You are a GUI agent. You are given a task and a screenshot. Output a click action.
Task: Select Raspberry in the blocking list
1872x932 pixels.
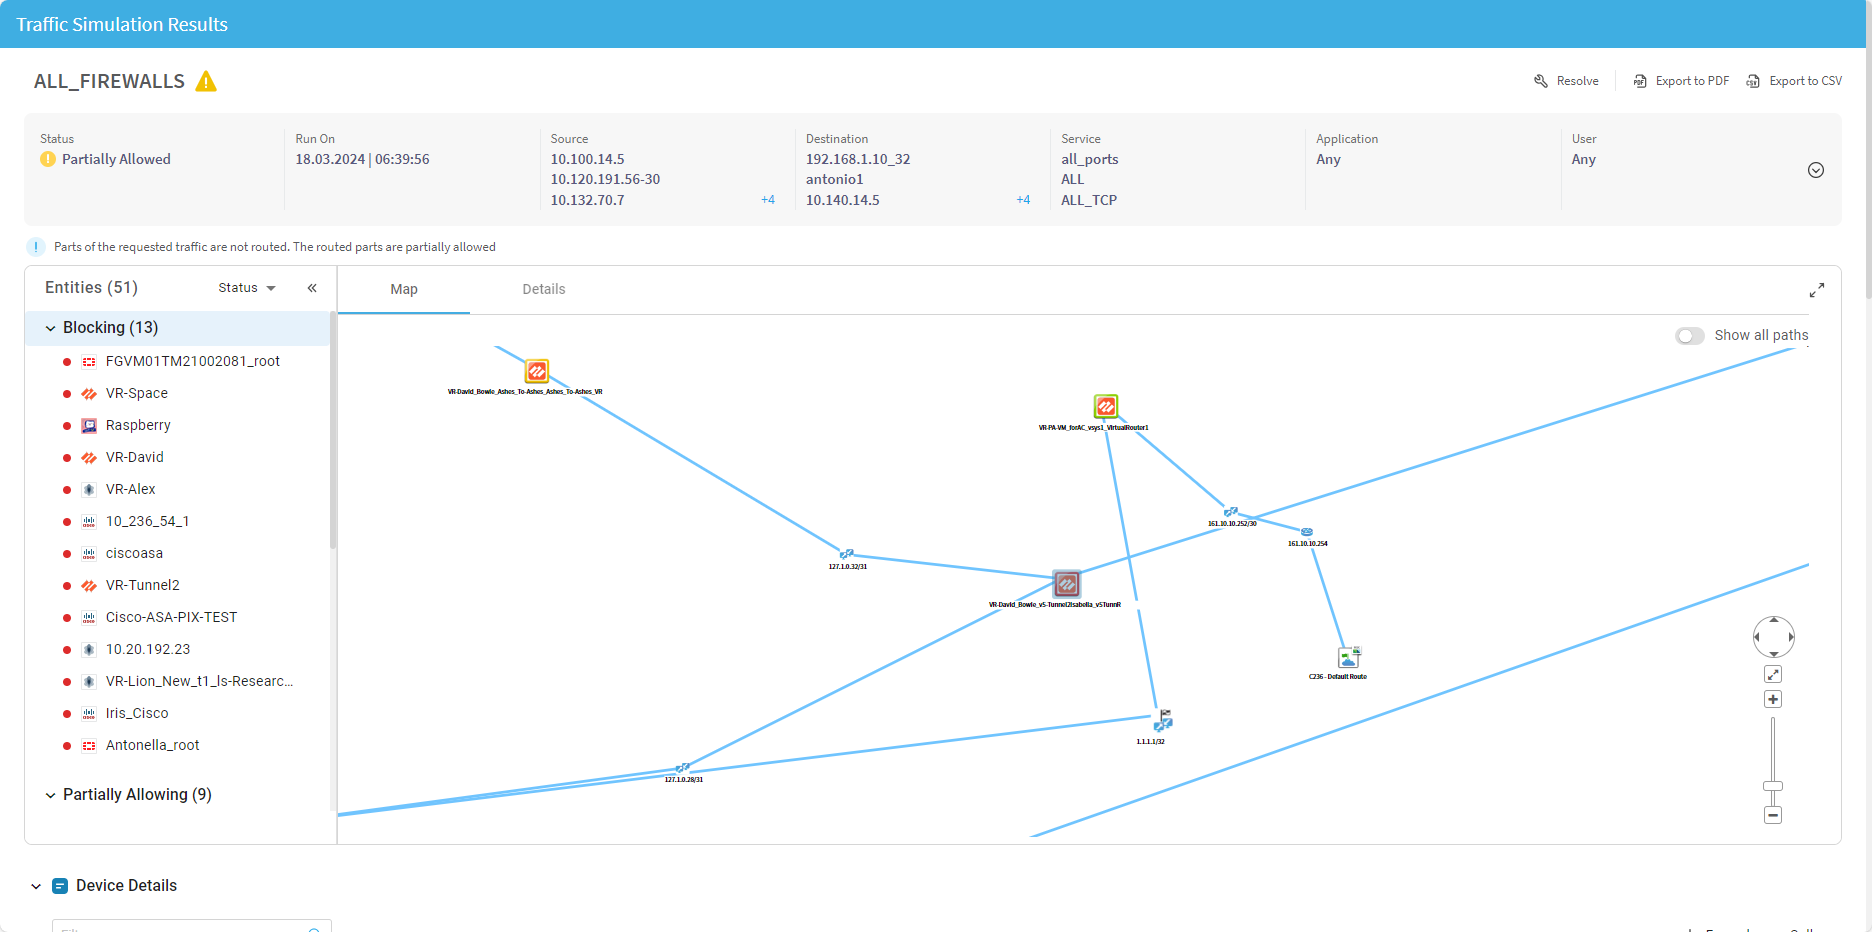coord(138,426)
